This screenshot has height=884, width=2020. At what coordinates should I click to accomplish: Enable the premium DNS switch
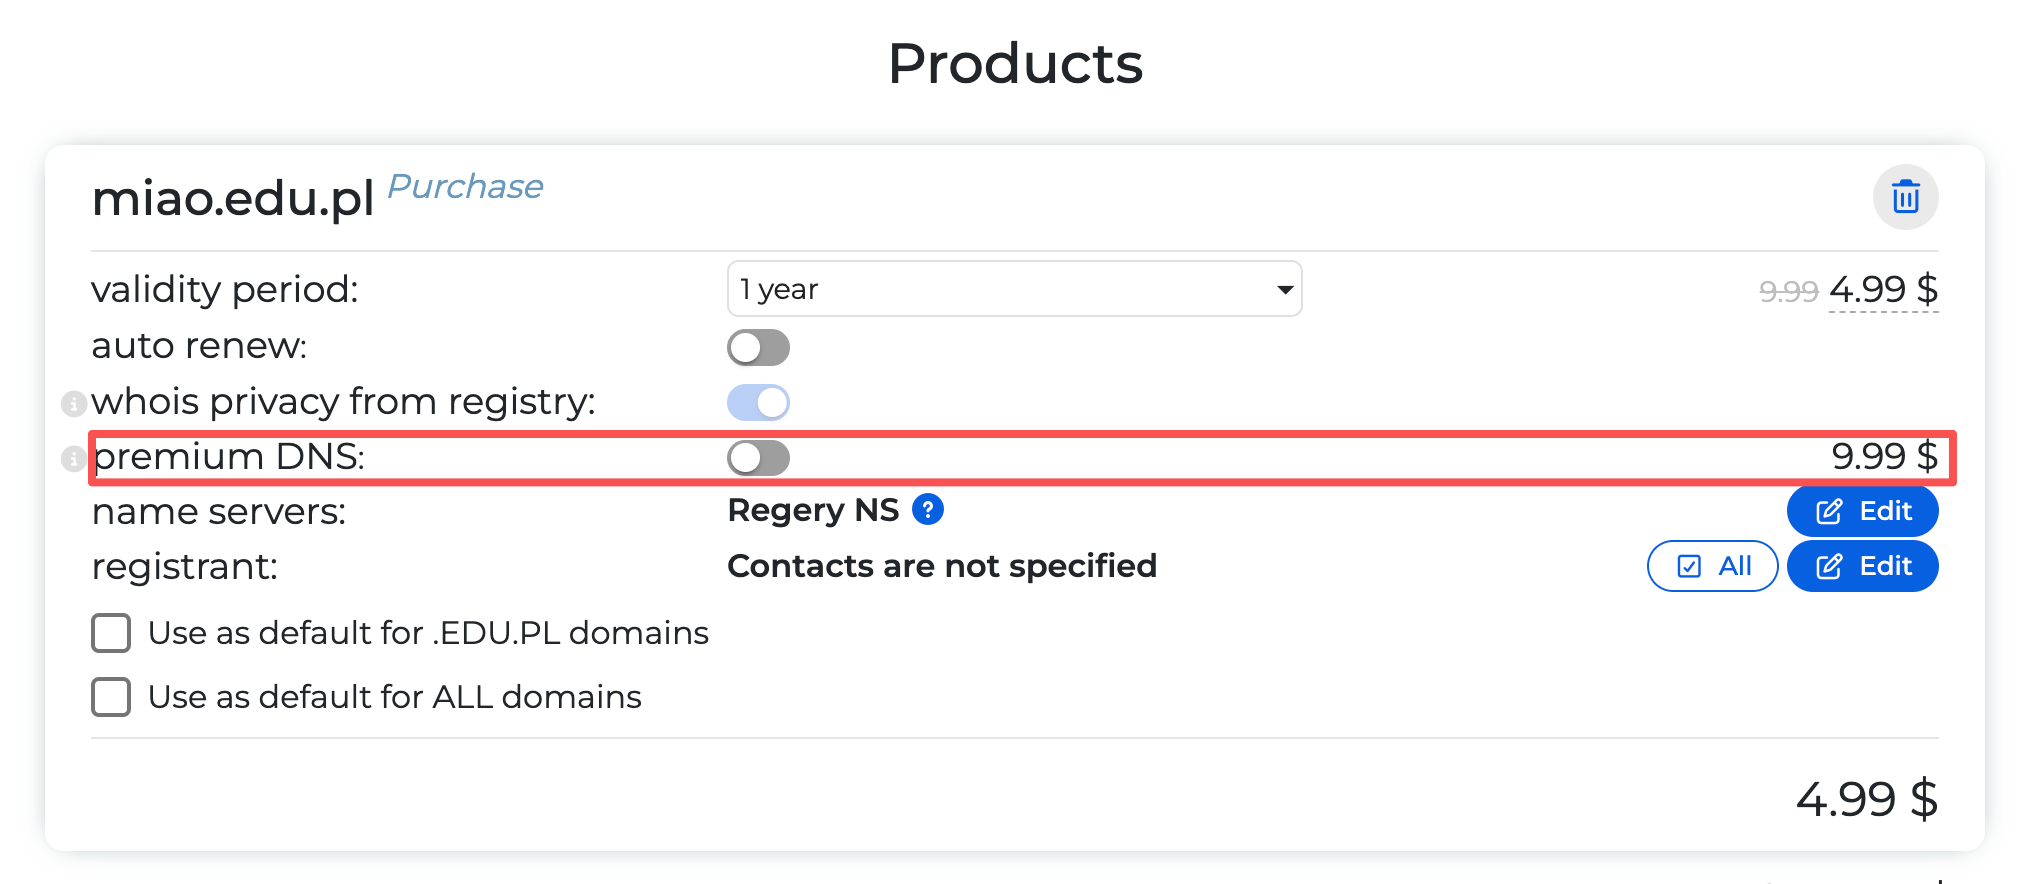(758, 458)
